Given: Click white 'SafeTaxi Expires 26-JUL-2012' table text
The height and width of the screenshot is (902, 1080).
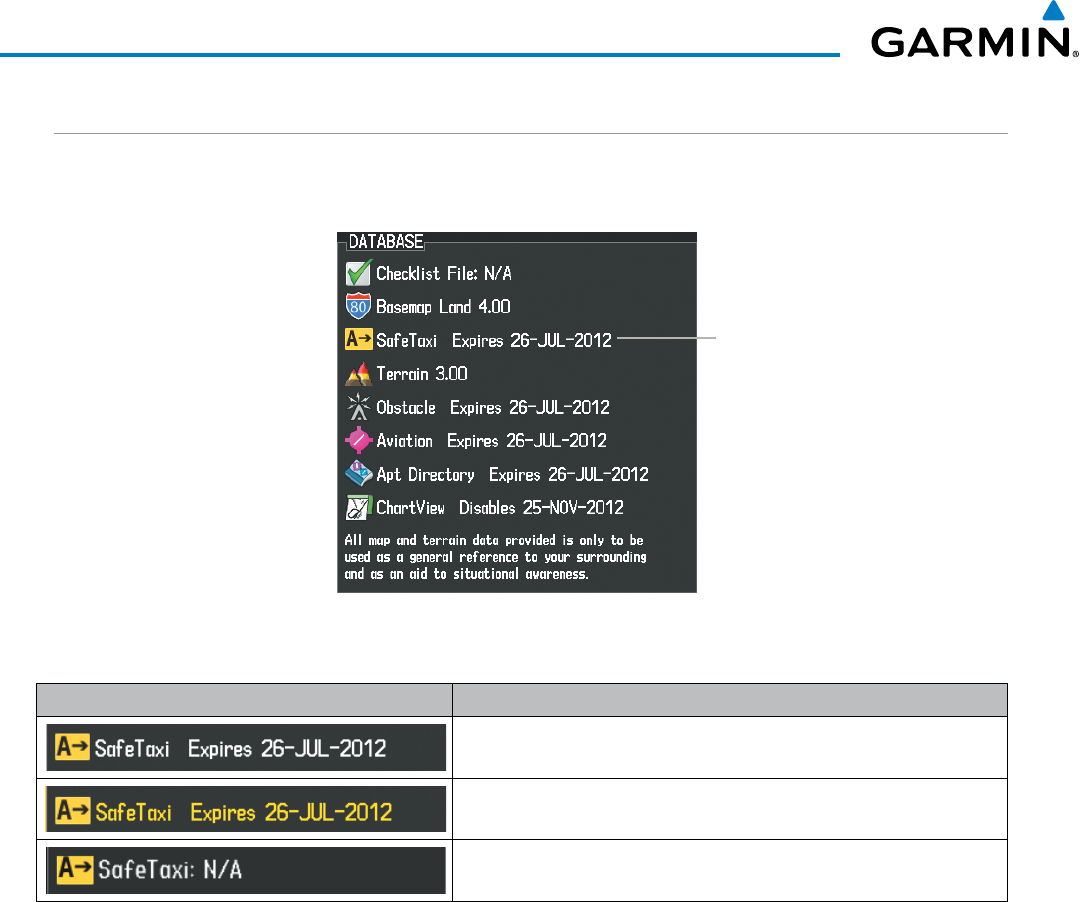Looking at the screenshot, I should [x=240, y=748].
